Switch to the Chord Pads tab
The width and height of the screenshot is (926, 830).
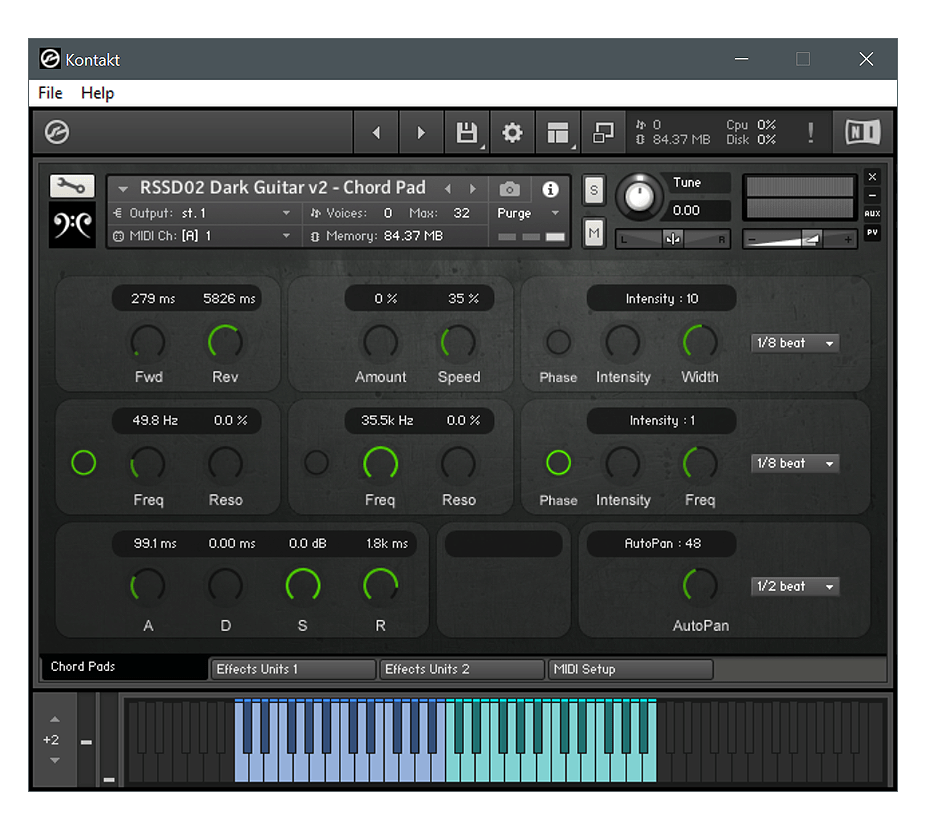coord(124,666)
